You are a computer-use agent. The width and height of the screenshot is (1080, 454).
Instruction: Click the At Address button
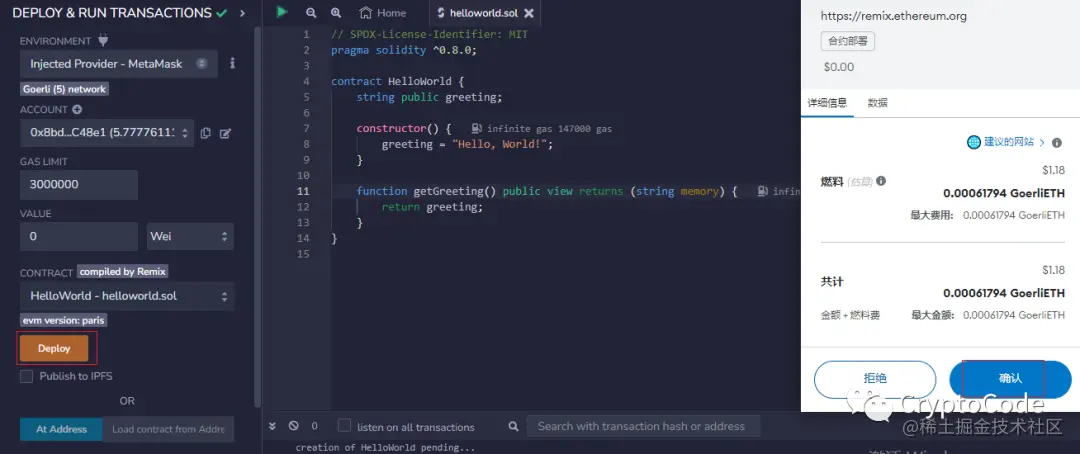coord(61,429)
